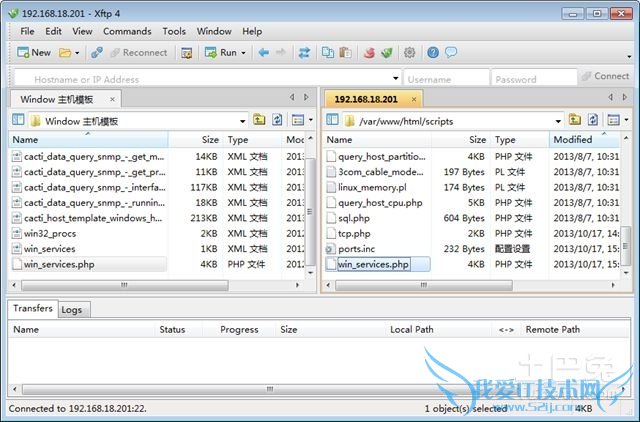The image size is (640, 422).
Task: Click local pane horizontal scrollbar
Action: tap(124, 285)
